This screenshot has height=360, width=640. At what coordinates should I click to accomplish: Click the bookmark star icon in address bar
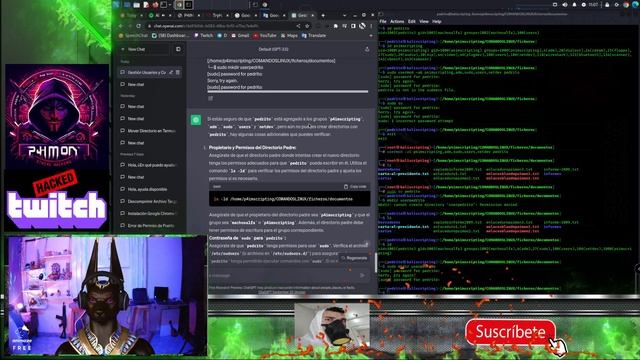point(307,26)
